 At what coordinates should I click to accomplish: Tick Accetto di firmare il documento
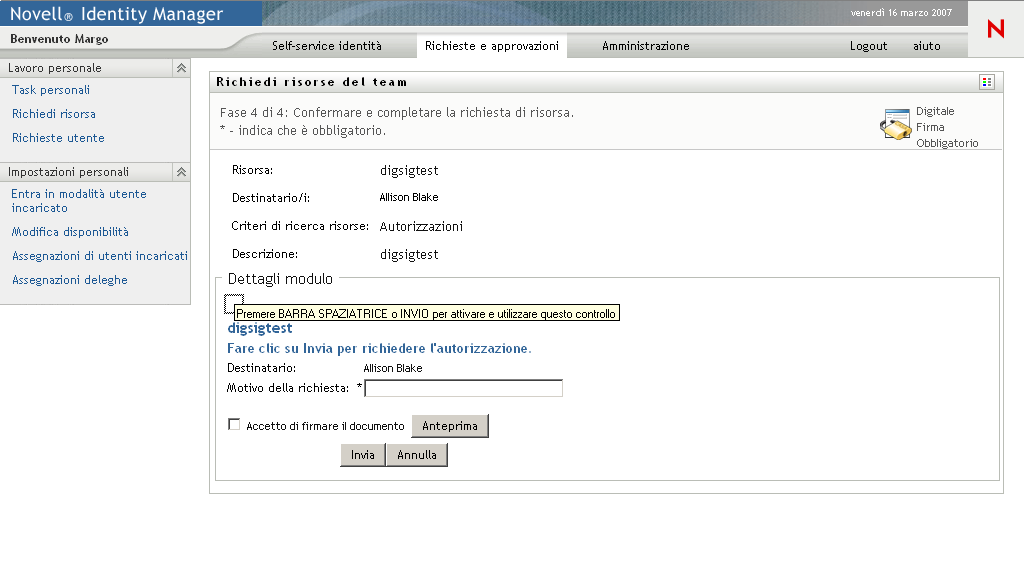point(234,425)
